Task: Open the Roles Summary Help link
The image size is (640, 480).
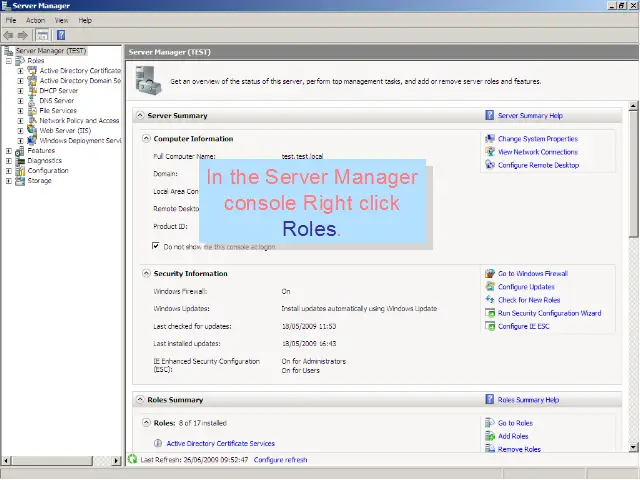Action: coord(529,400)
